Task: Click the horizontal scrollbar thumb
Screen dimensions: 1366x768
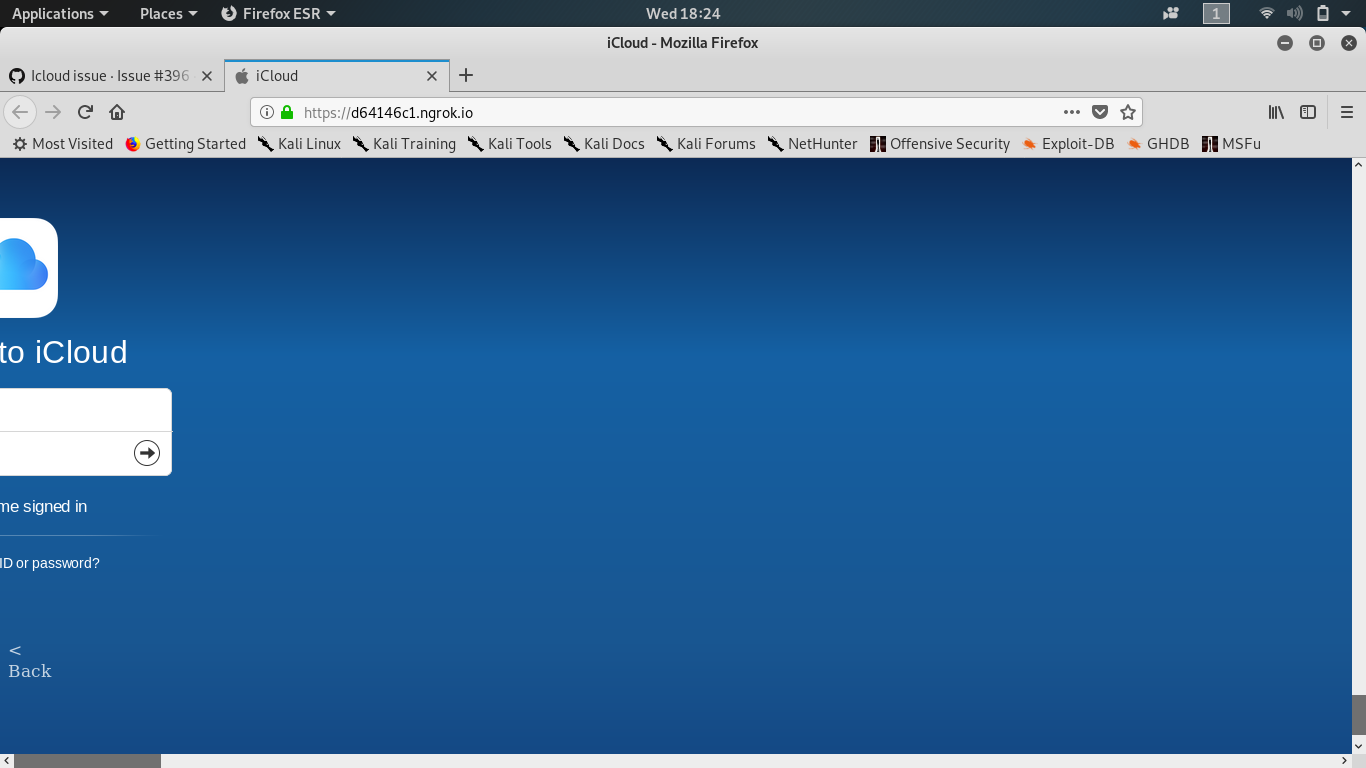Action: point(87,761)
